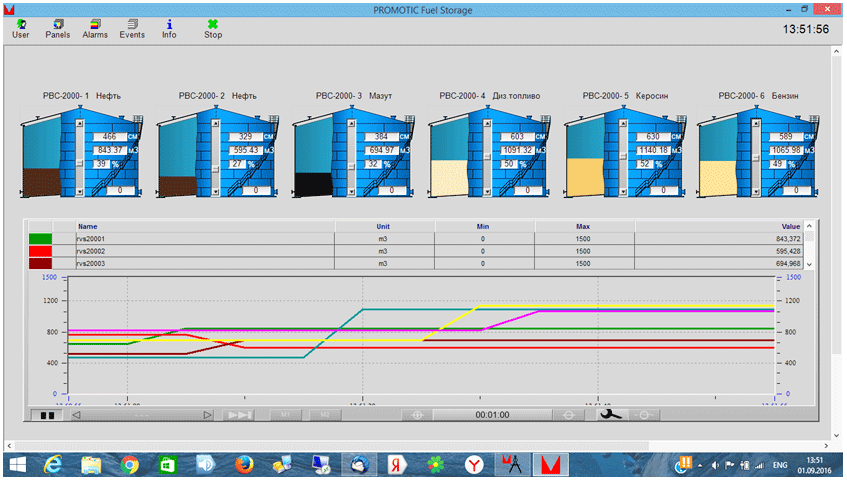The width and height of the screenshot is (847, 480).
Task: Click the Info toolbar icon
Action: (169, 27)
